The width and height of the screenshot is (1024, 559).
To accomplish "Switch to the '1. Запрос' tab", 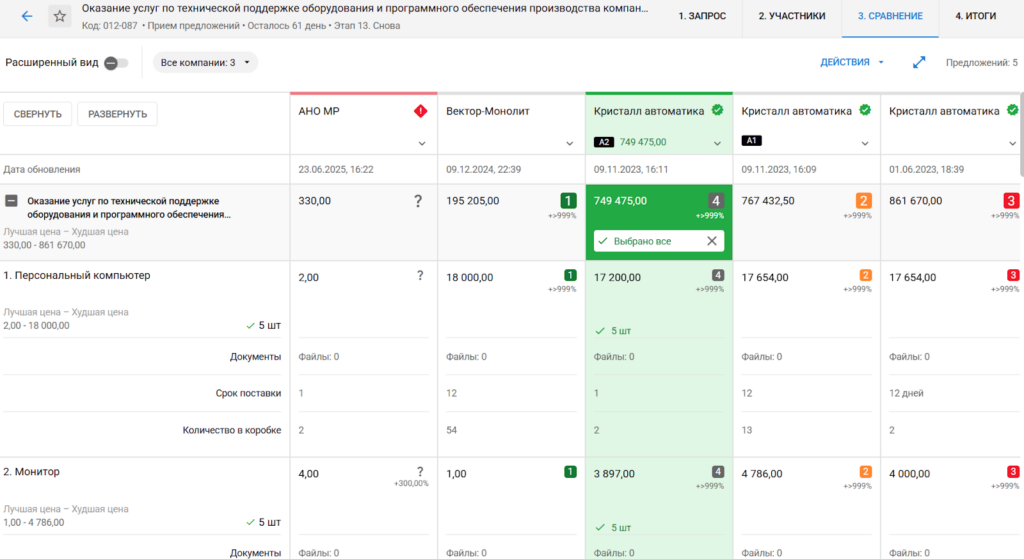I will tap(702, 17).
